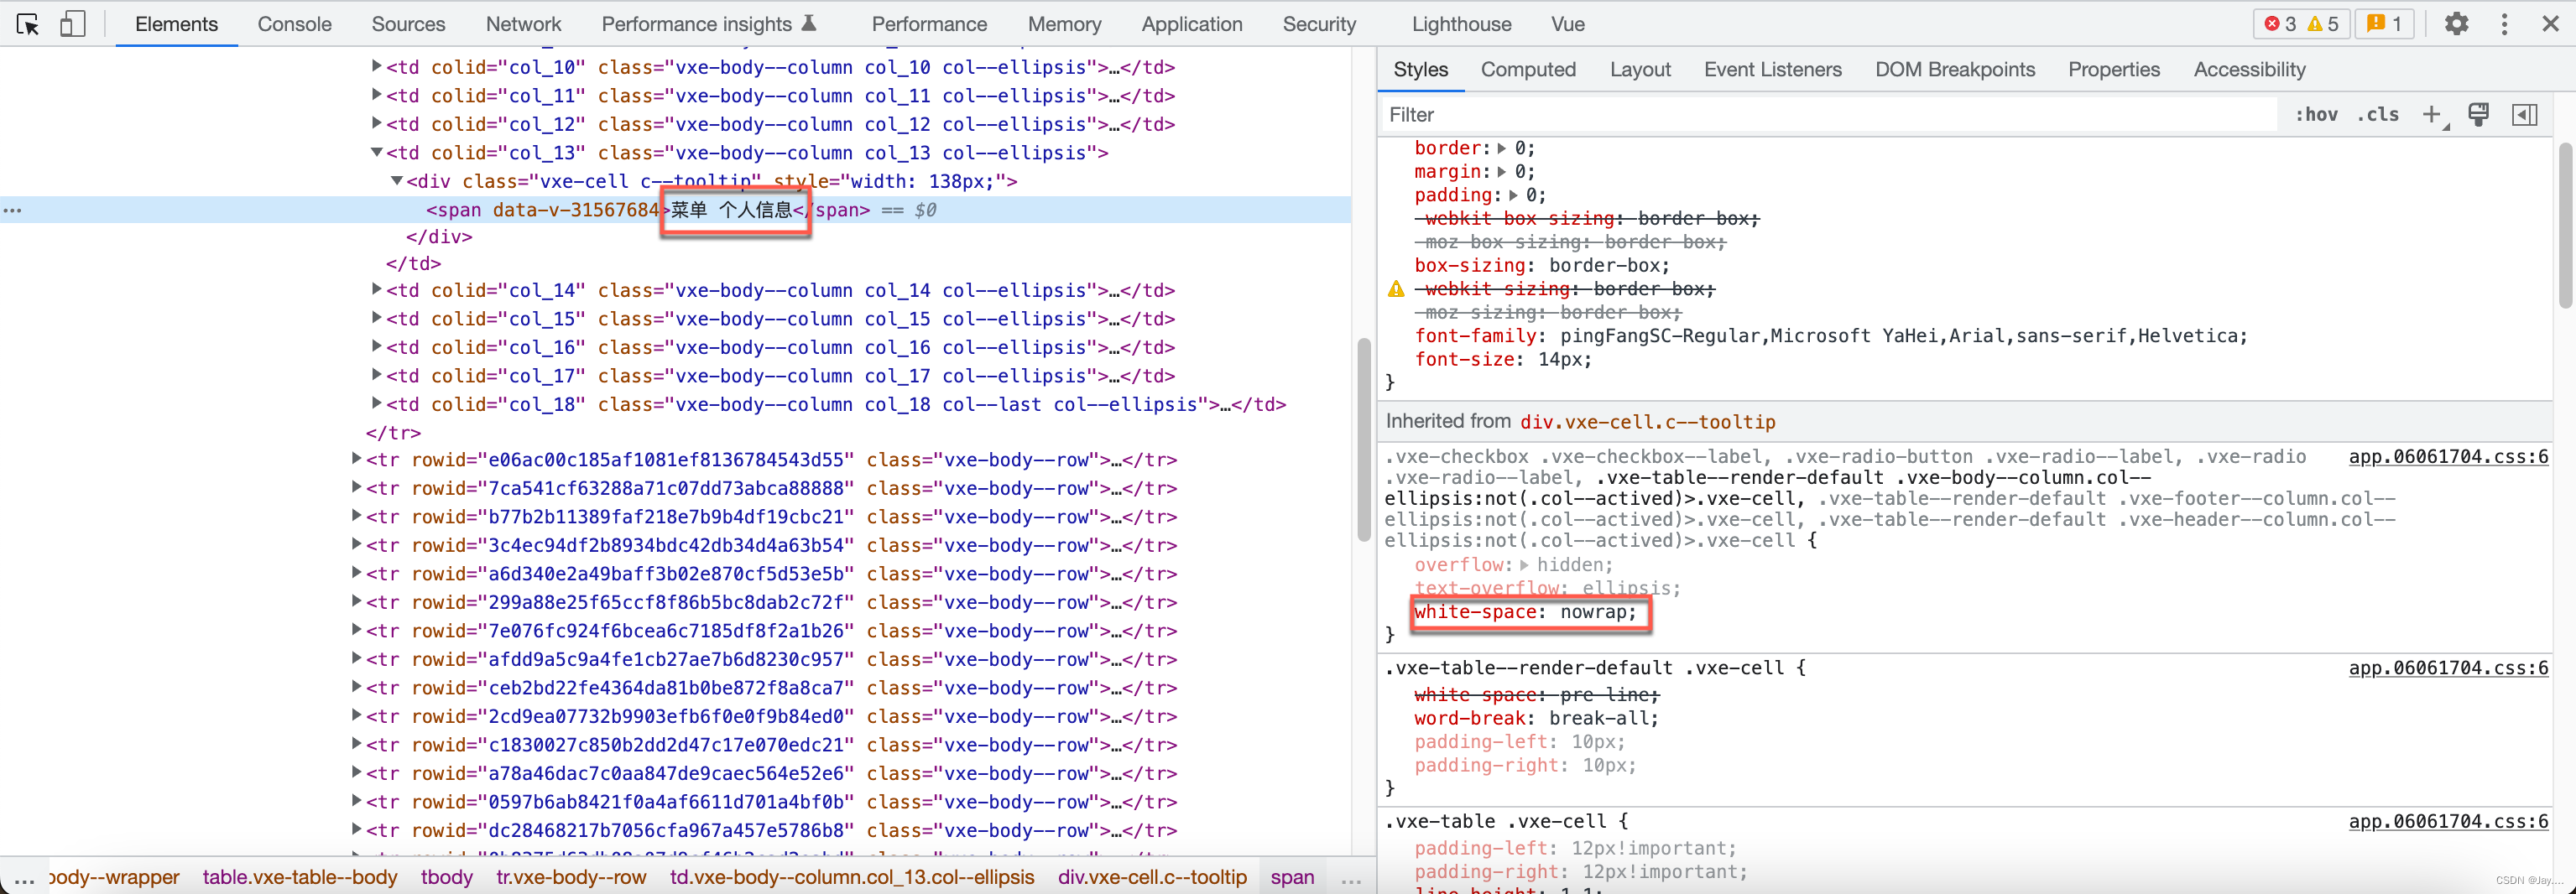Select the tbody breadcrumb

446,877
